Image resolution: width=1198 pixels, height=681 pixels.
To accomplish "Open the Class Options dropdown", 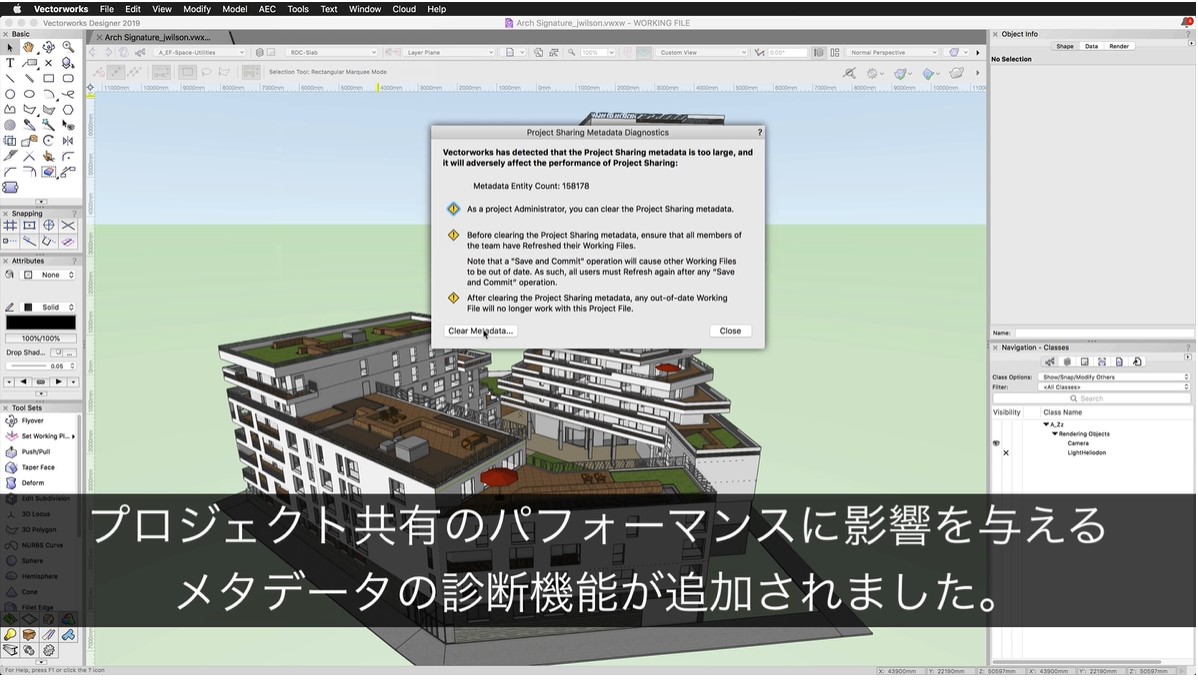I will coord(1115,377).
